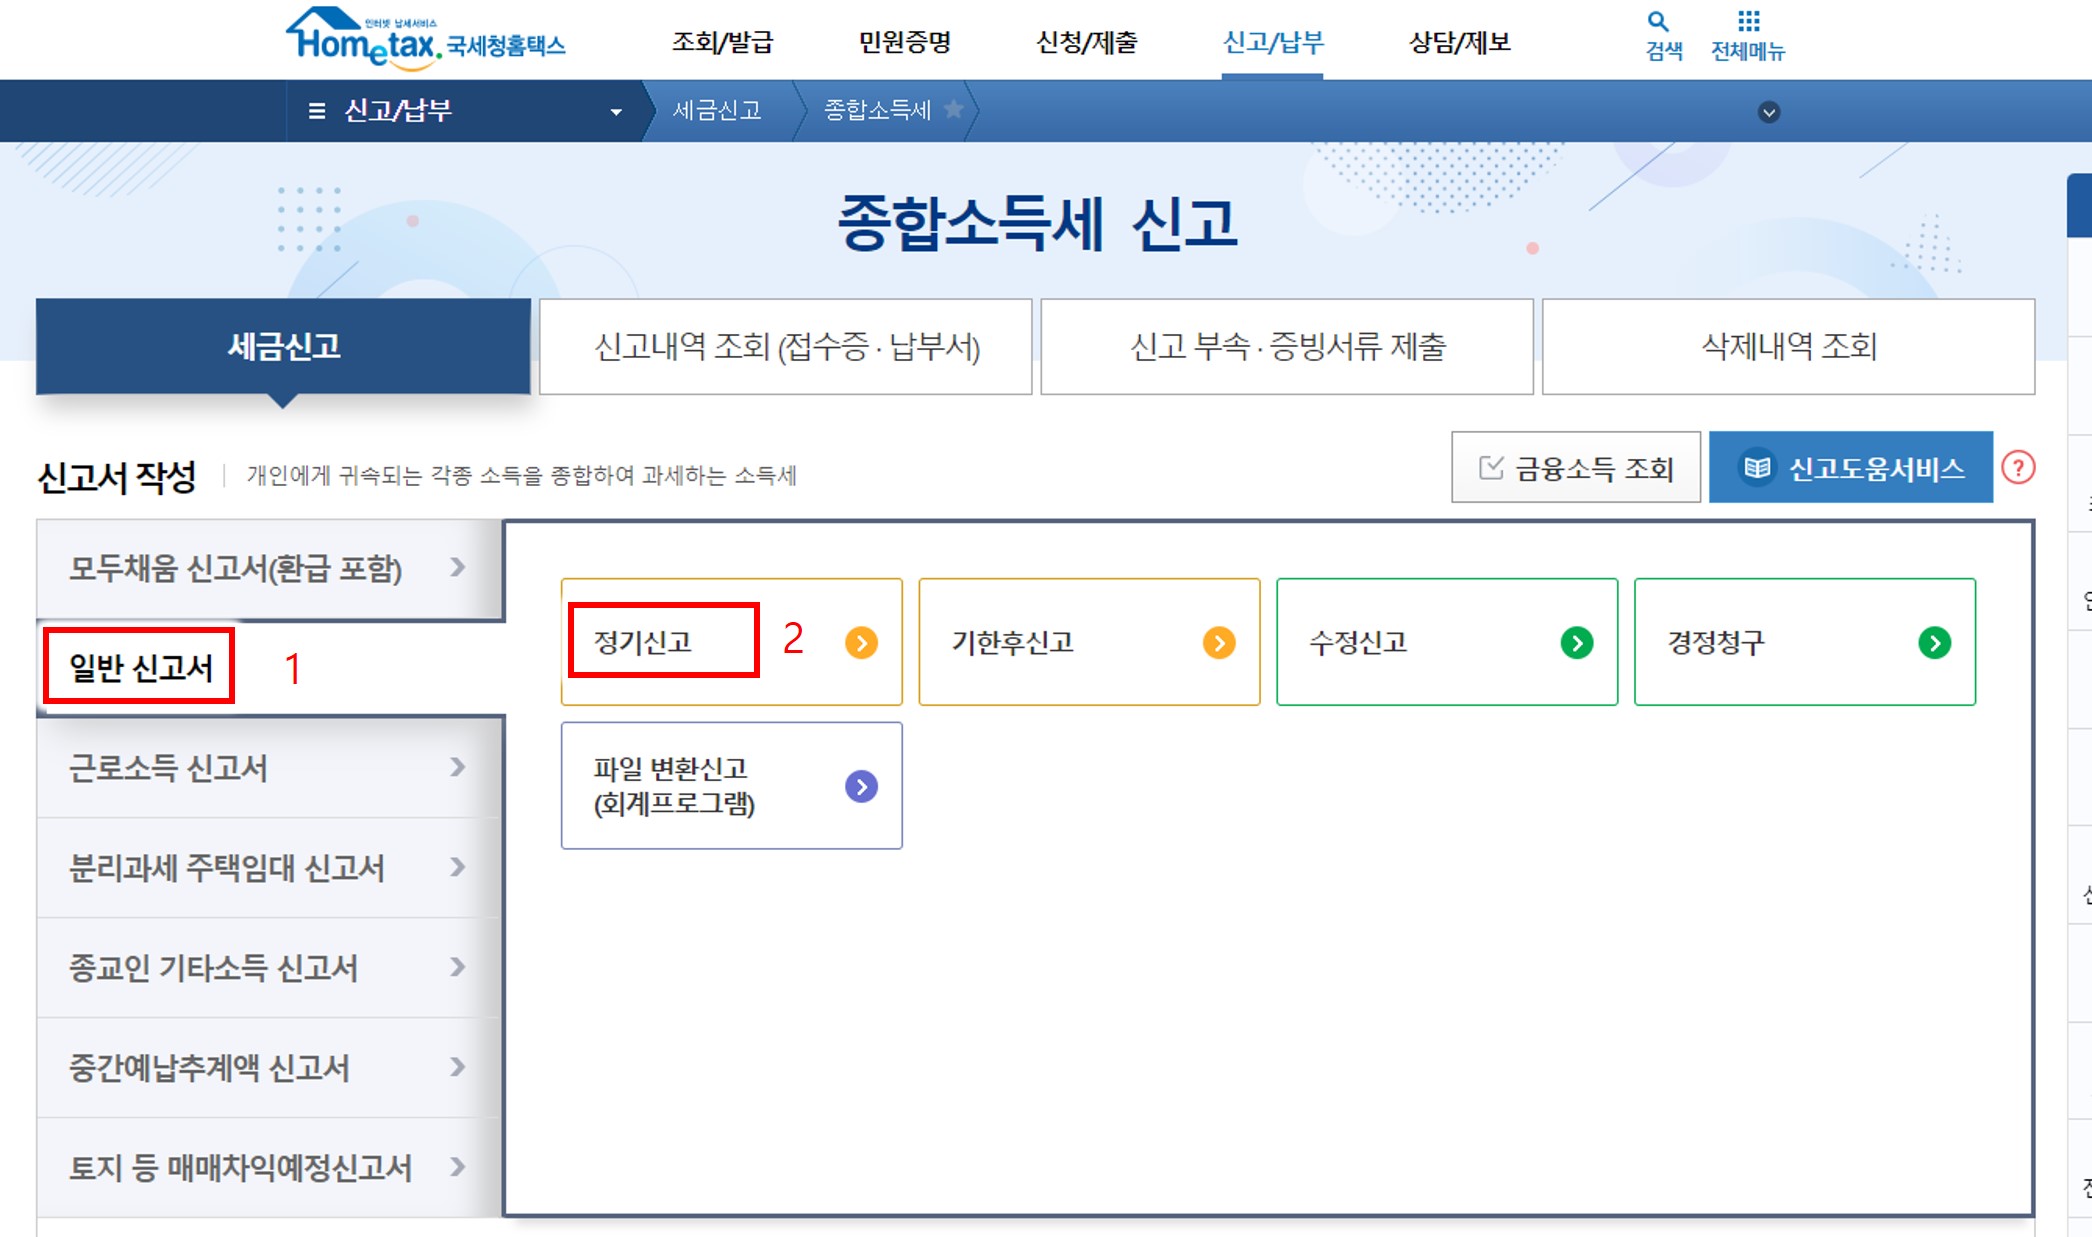
Task: Click purple arrow icon on 파일 변환신고
Action: [861, 786]
